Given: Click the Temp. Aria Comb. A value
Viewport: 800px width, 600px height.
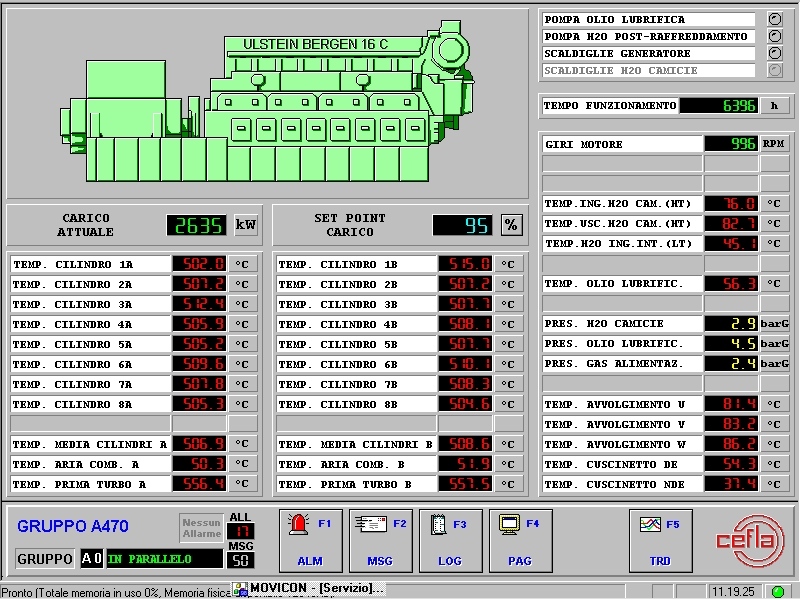Looking at the screenshot, I should 199,464.
